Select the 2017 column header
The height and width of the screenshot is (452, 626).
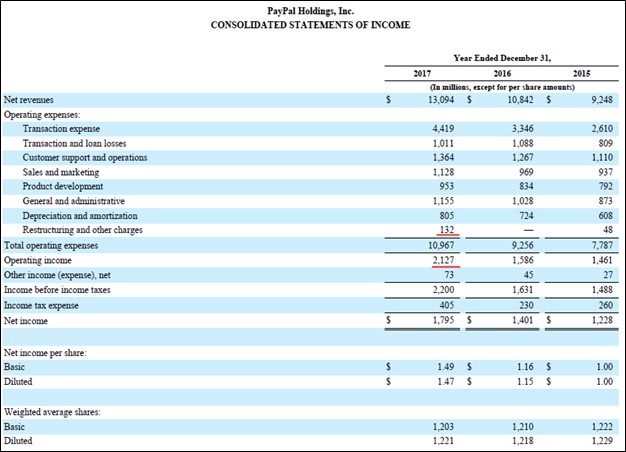pos(422,74)
